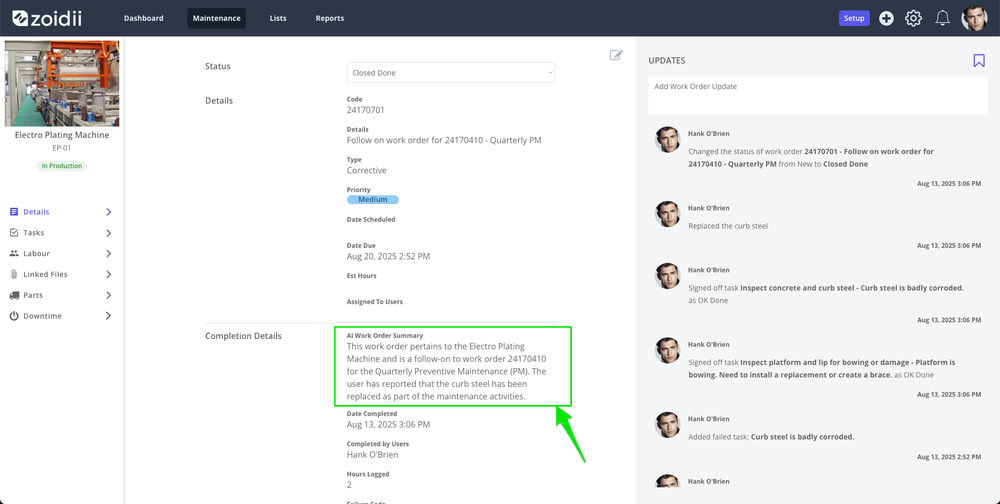Click the Electro Plating Machine photo

[x=62, y=84]
